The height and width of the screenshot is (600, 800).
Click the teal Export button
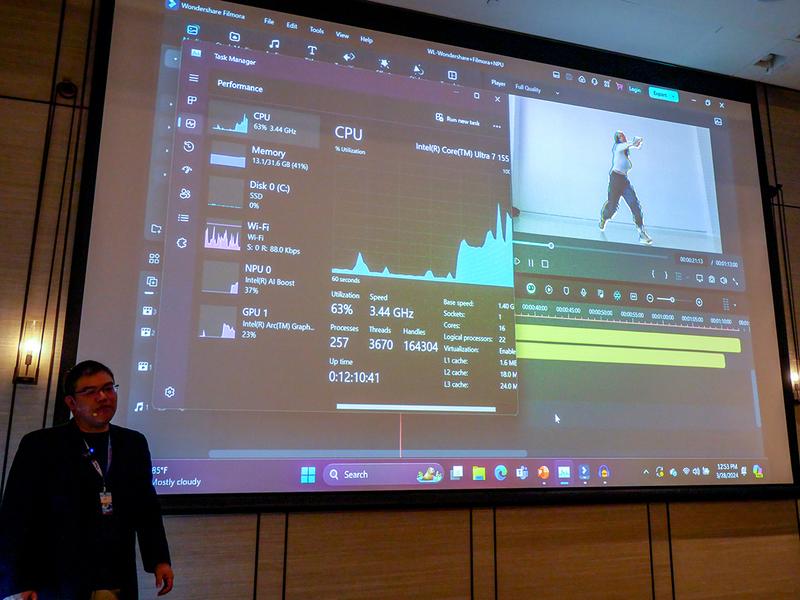point(663,94)
